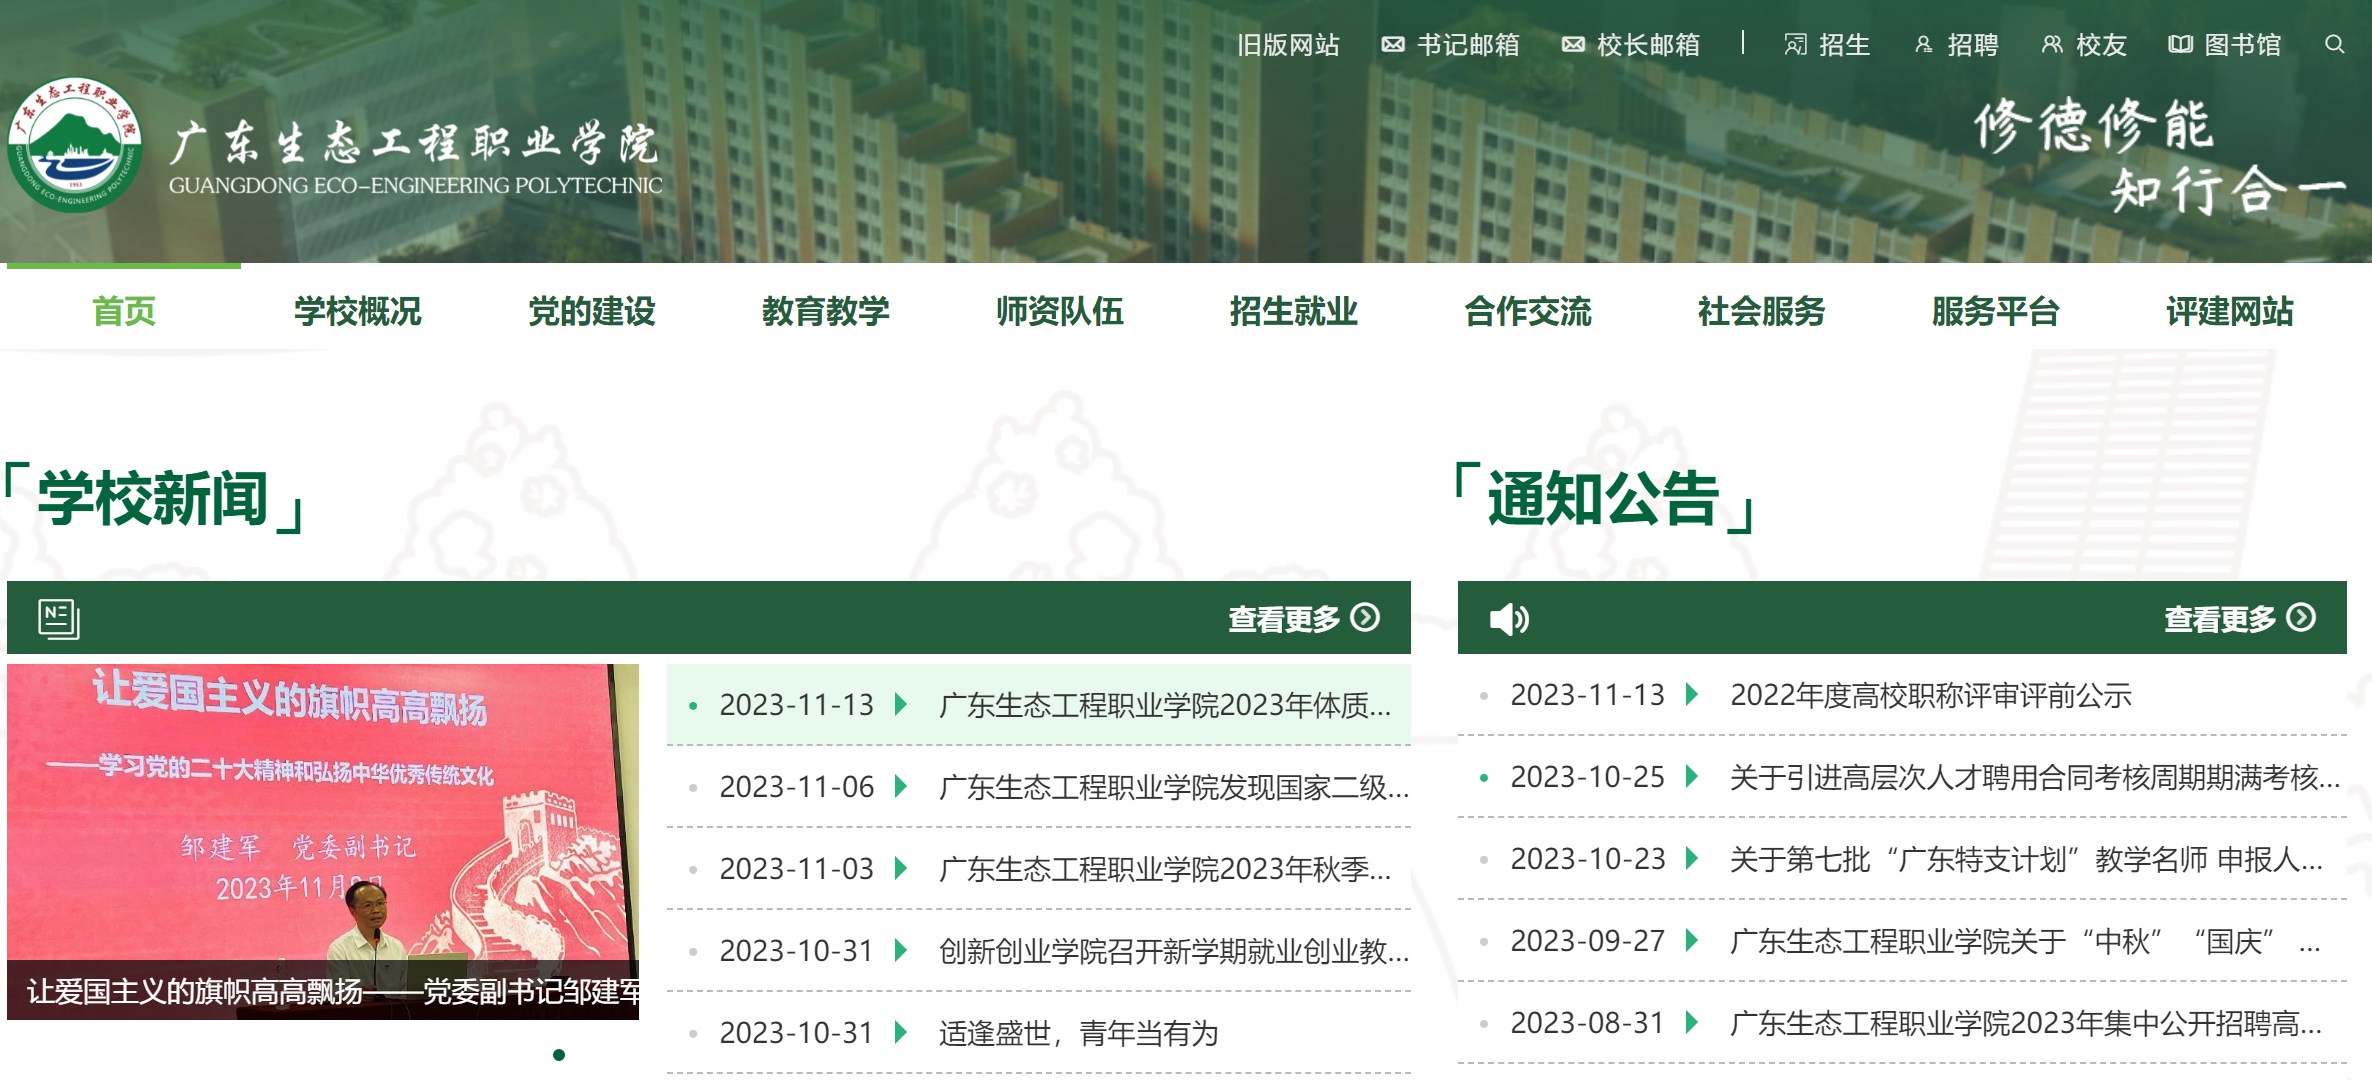Open the 合作交流 menu
Image resolution: width=2372 pixels, height=1080 pixels.
(x=1528, y=311)
